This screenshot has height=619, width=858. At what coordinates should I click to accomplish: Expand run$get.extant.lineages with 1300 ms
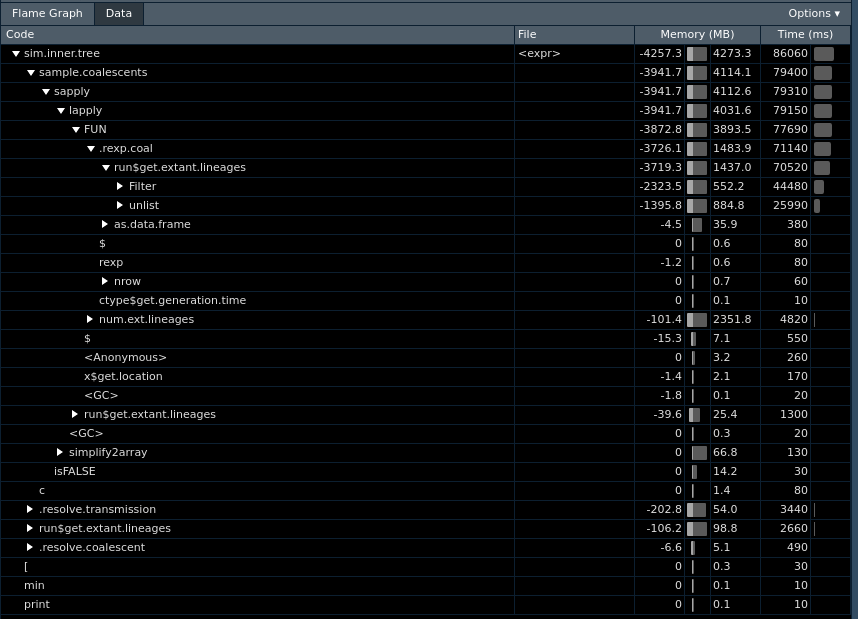(74, 414)
